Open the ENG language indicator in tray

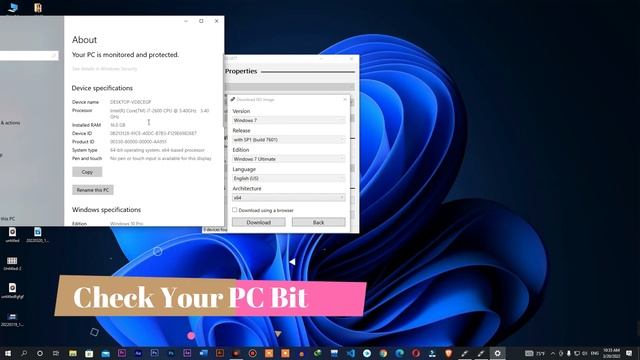pyautogui.click(x=595, y=353)
